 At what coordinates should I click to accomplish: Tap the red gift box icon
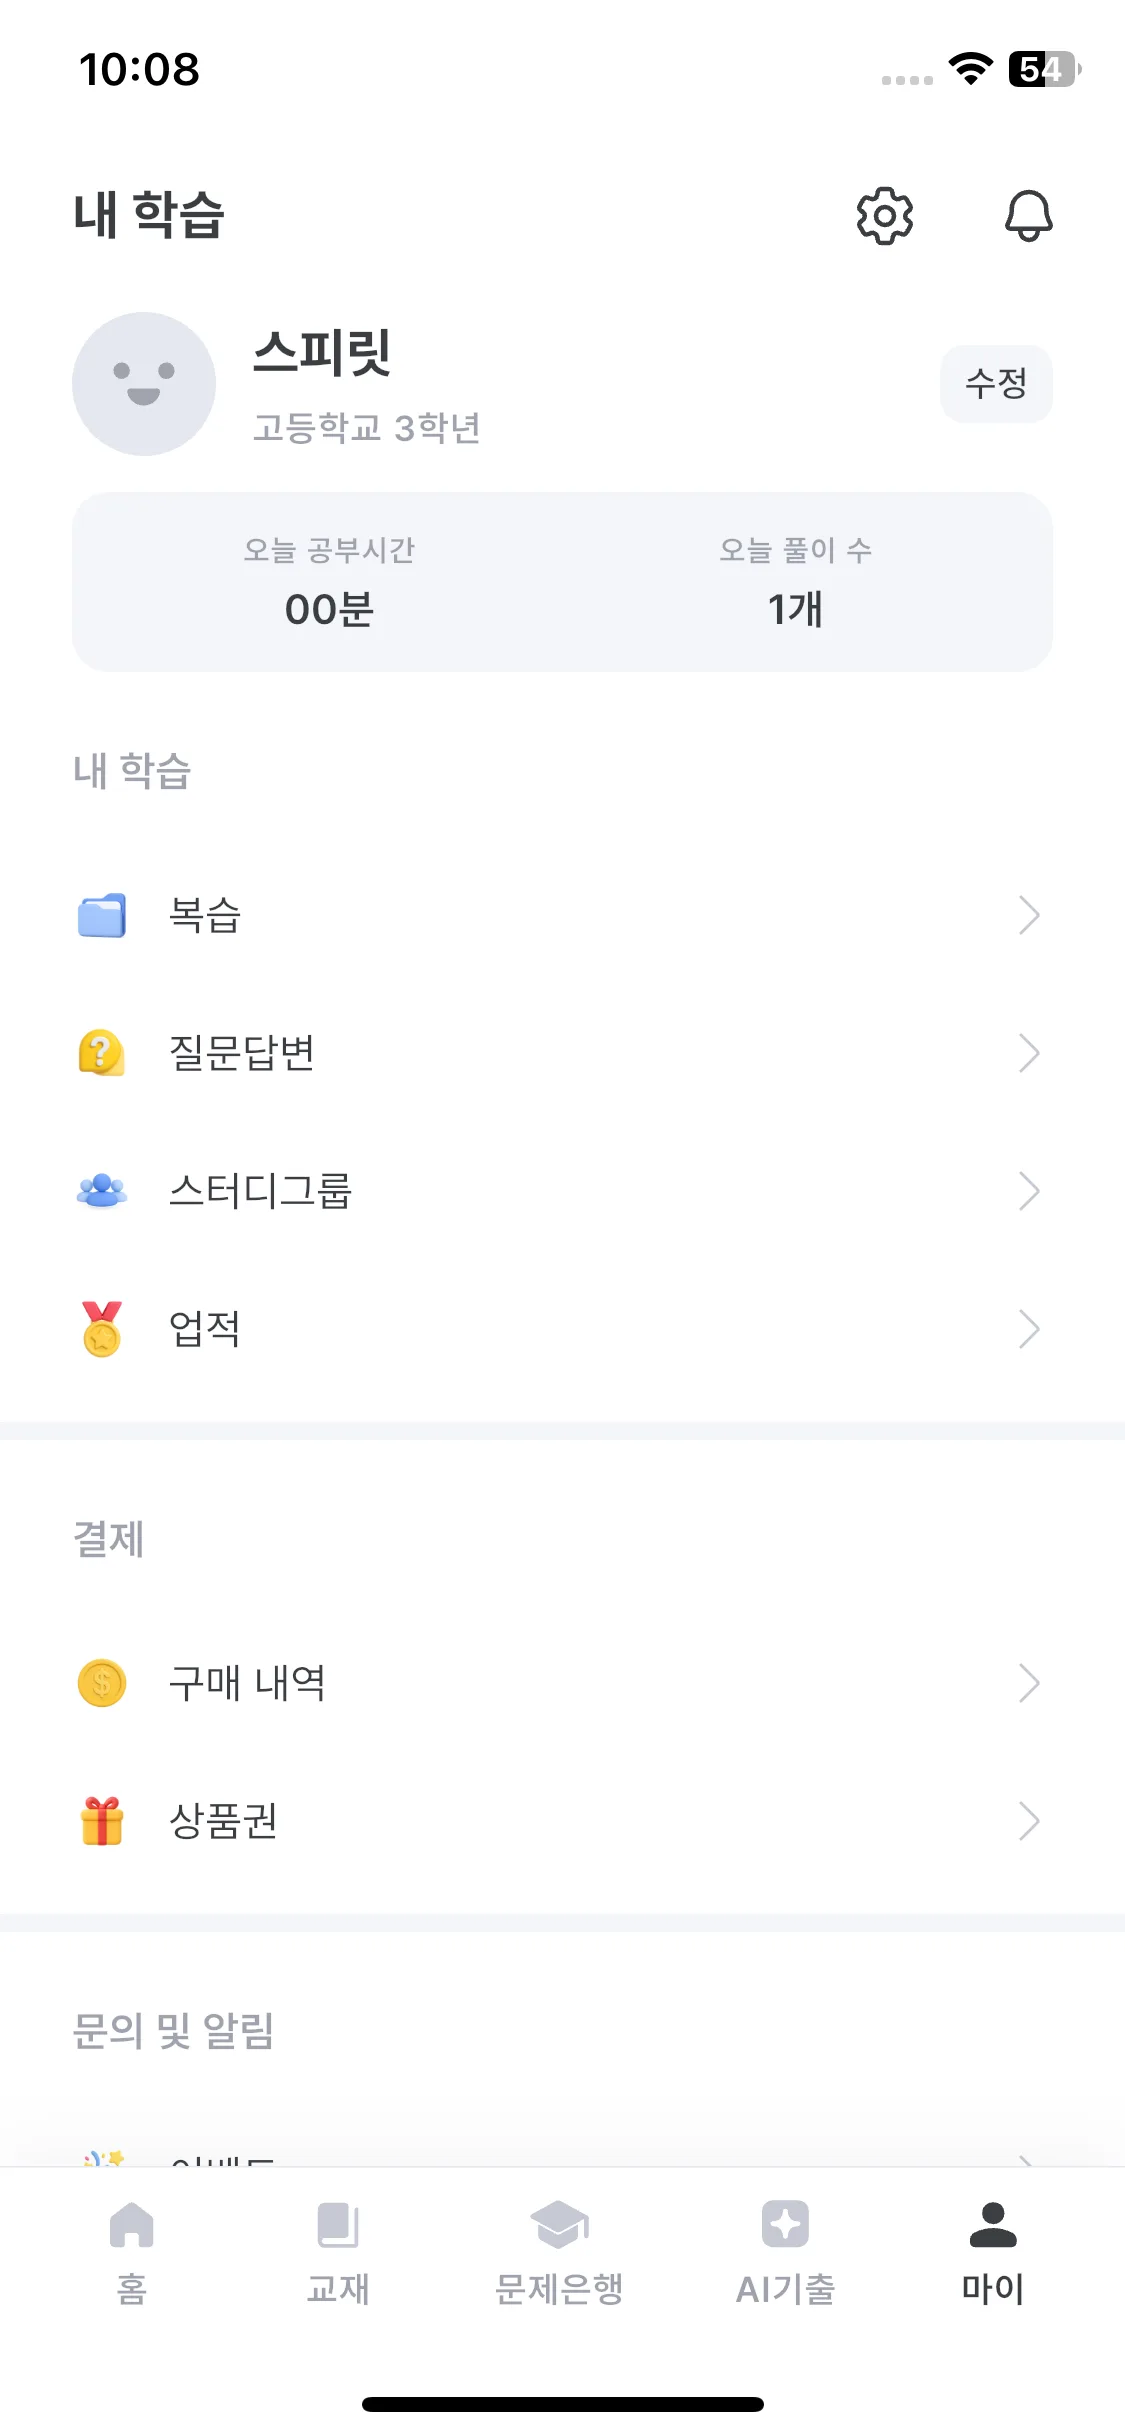tap(102, 1821)
